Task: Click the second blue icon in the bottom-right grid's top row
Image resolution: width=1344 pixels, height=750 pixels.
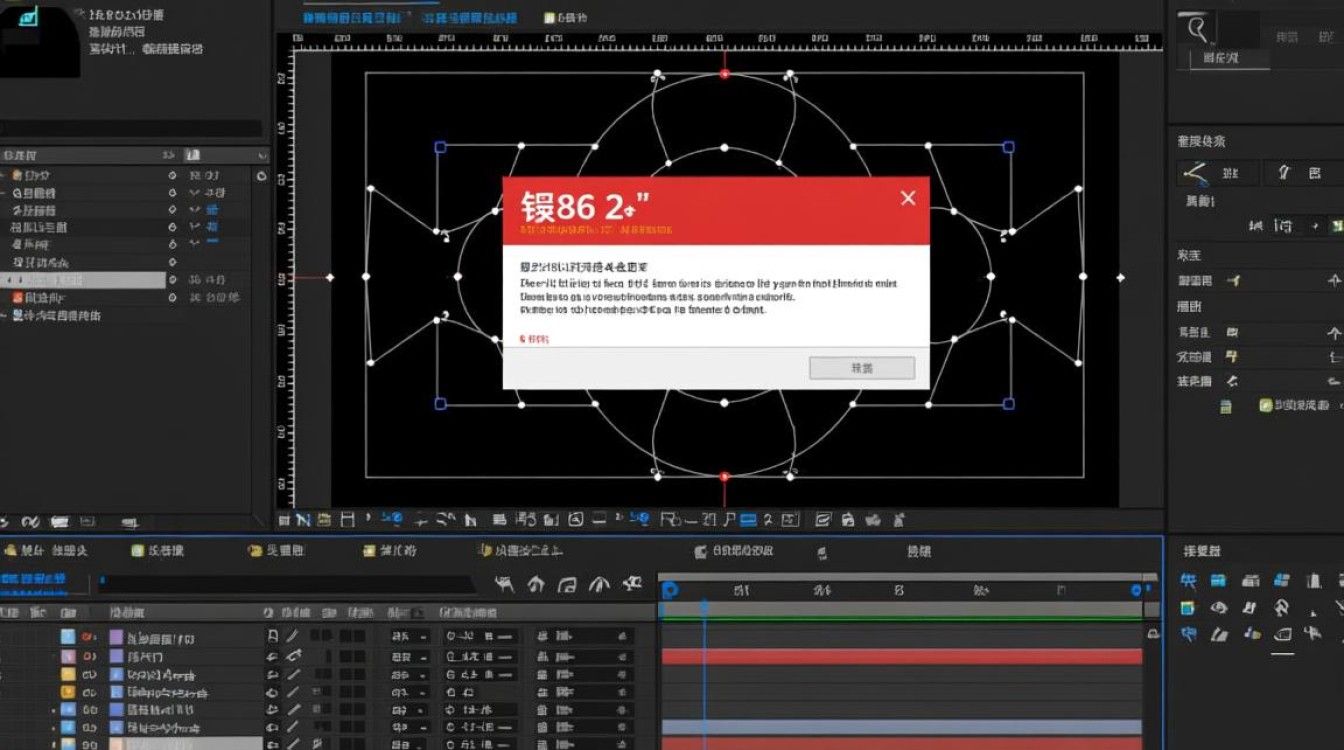Action: click(1218, 581)
